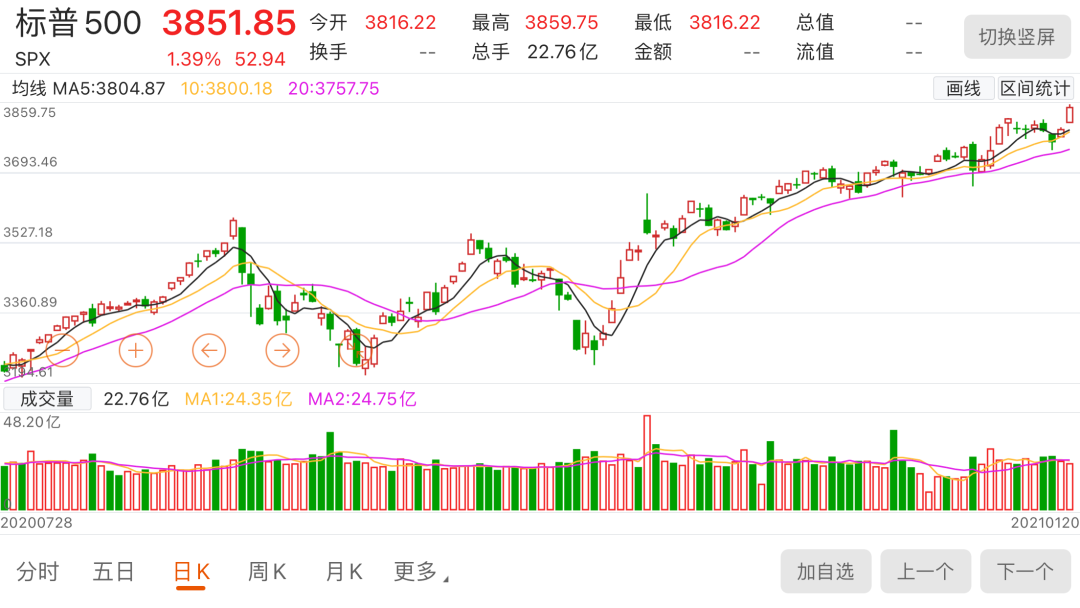Switch to the 周K weekly tab
1080x608 pixels.
point(267,572)
